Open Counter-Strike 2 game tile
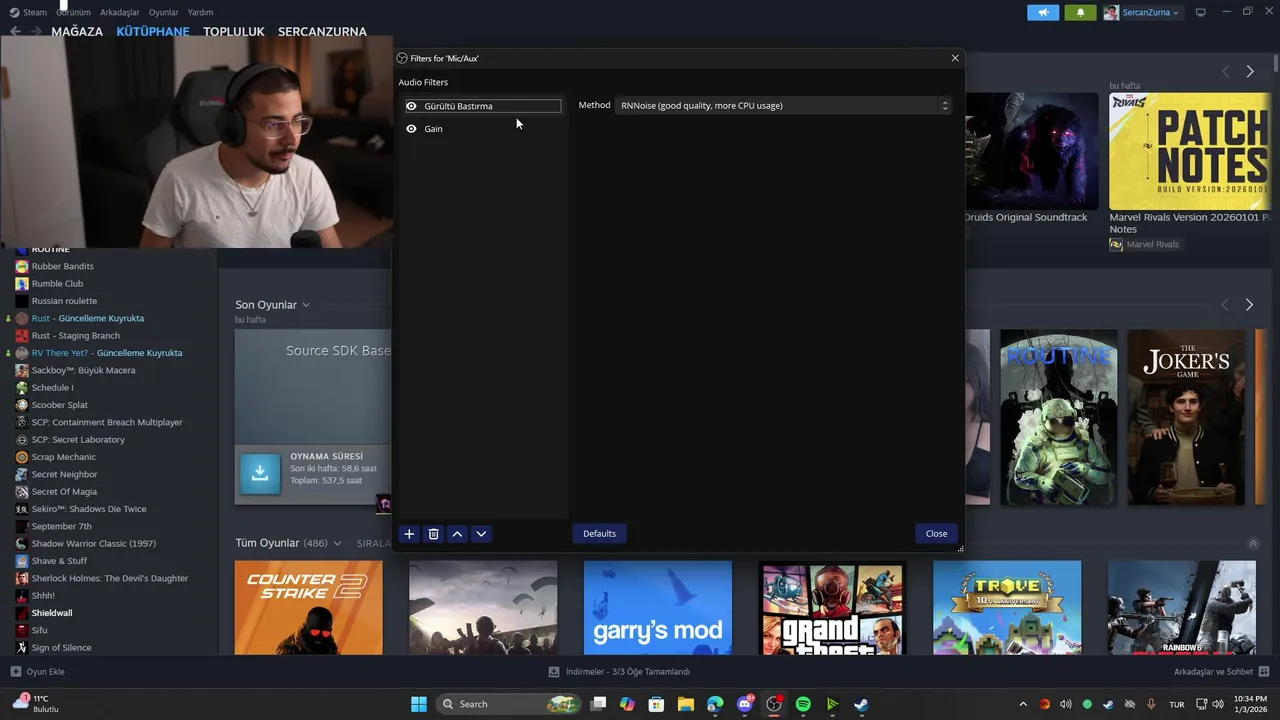This screenshot has width=1280, height=720. [308, 608]
